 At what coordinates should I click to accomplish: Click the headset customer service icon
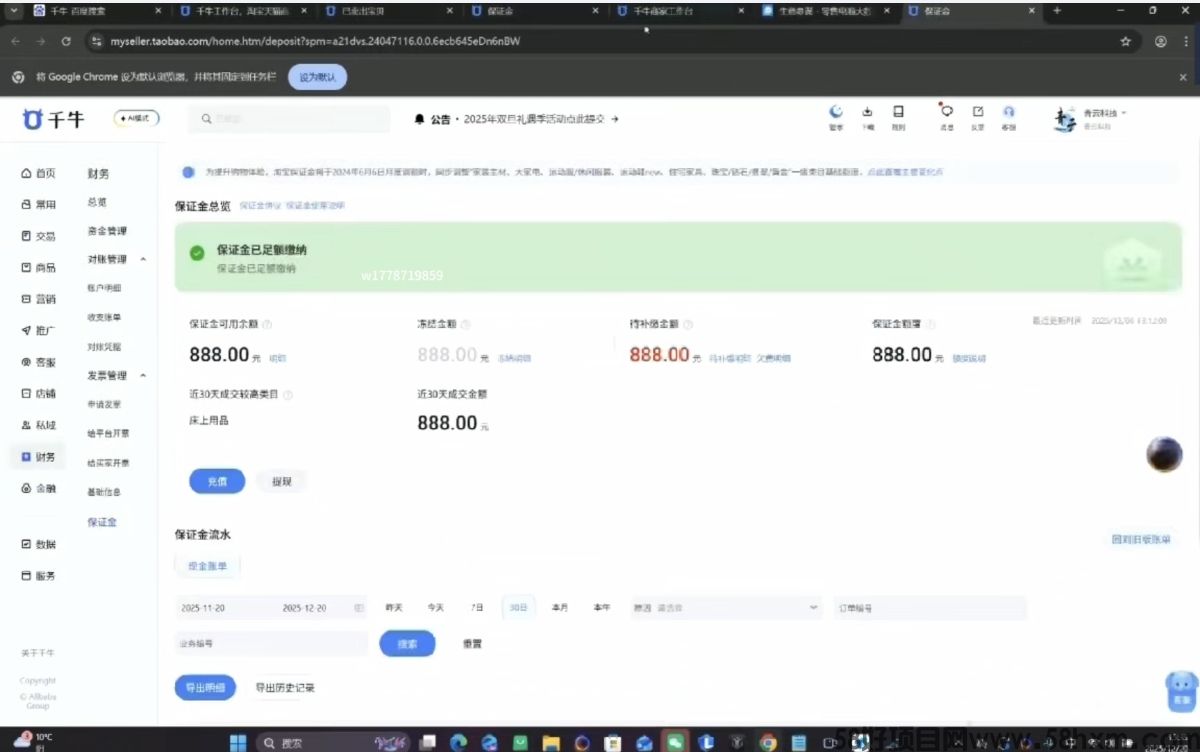click(1008, 112)
